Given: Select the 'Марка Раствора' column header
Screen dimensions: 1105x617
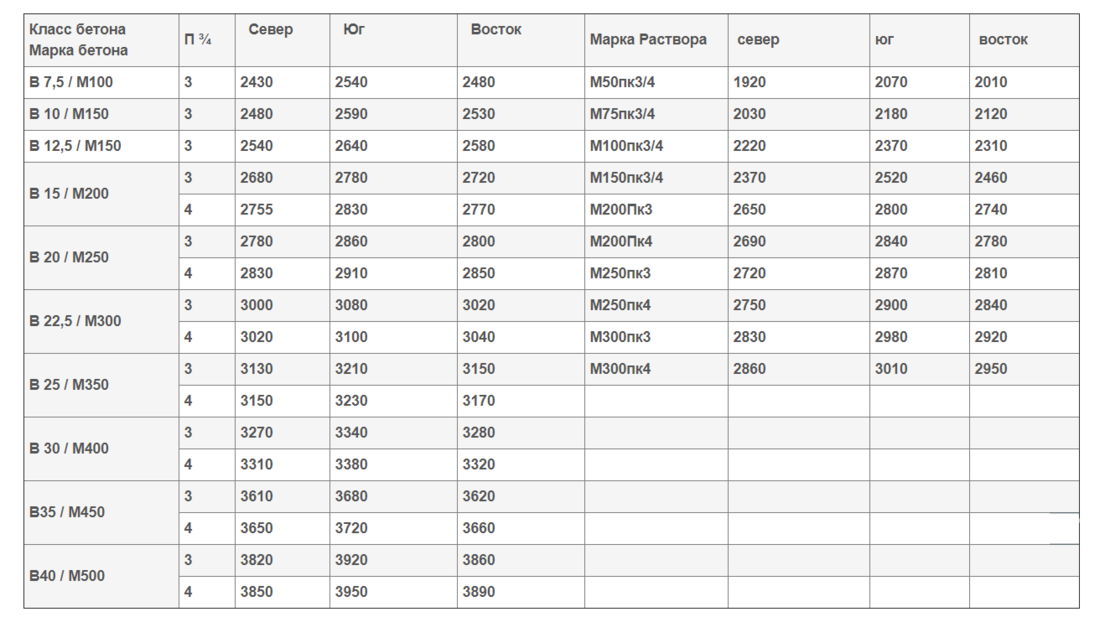Looking at the screenshot, I should click(656, 40).
